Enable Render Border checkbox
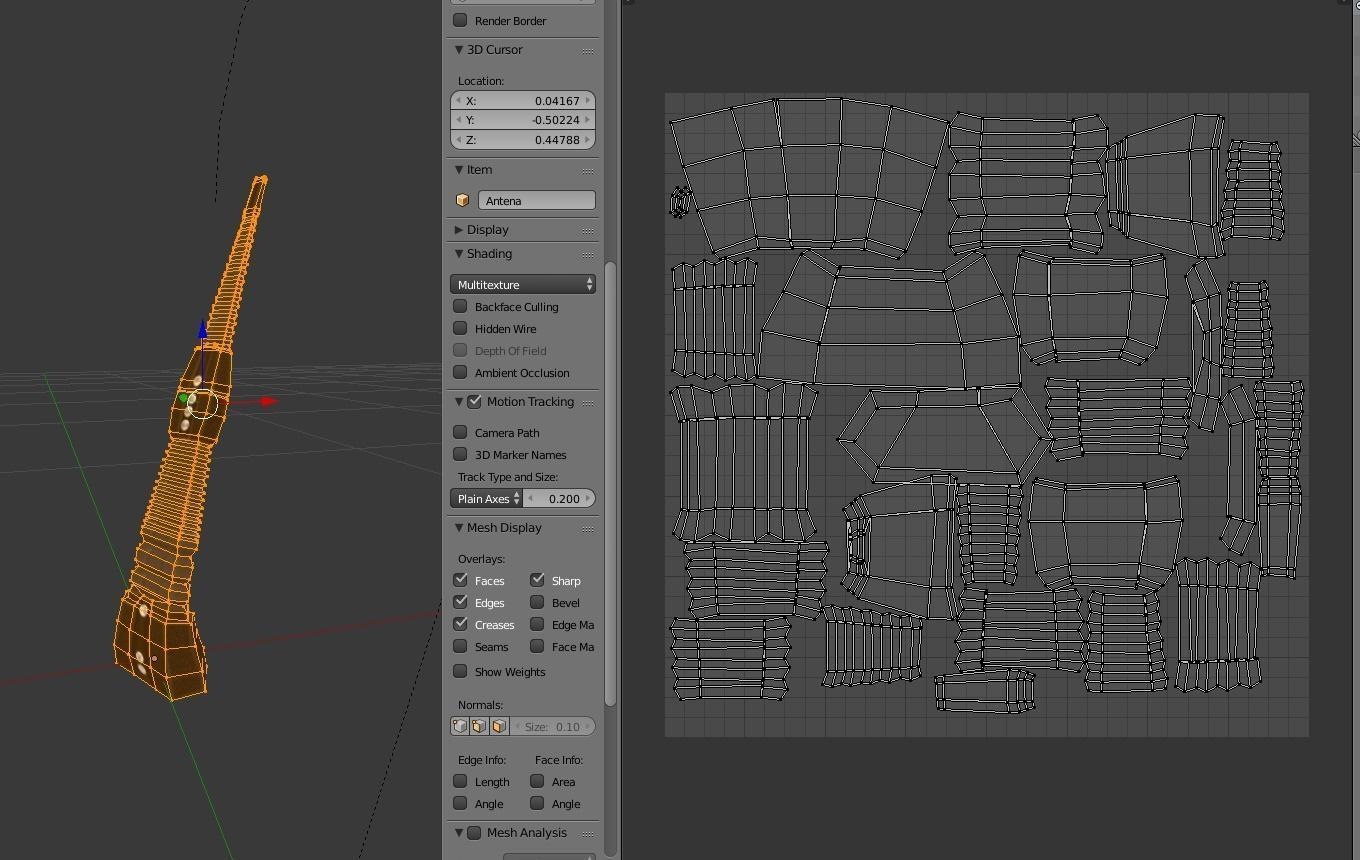1360x860 pixels. (x=460, y=20)
